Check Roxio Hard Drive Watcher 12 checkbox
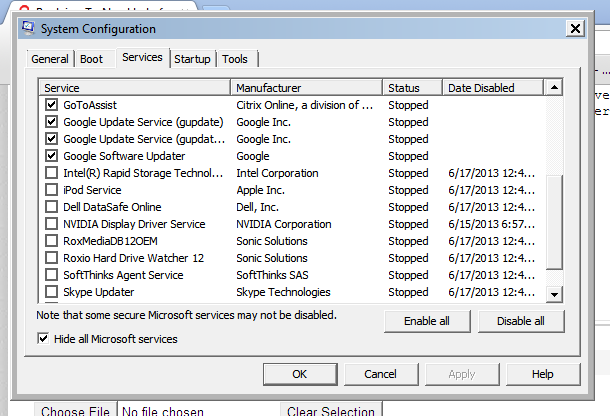610x416 pixels. (51, 258)
